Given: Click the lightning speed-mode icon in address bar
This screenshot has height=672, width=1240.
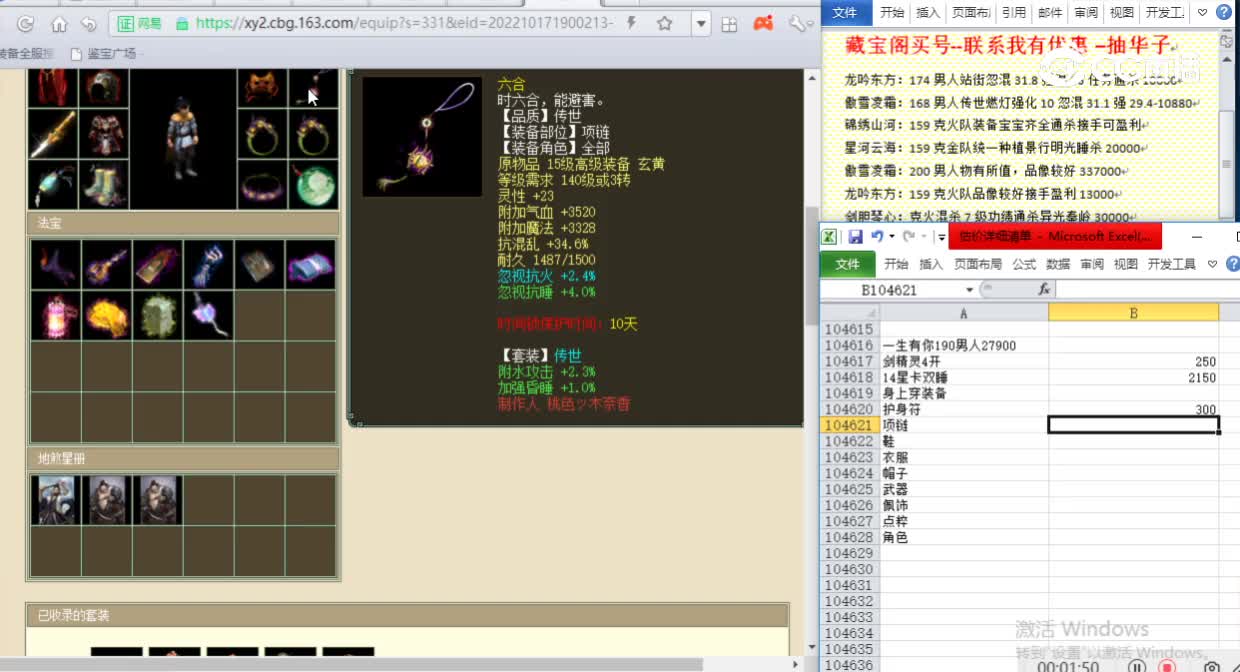Looking at the screenshot, I should [631, 23].
